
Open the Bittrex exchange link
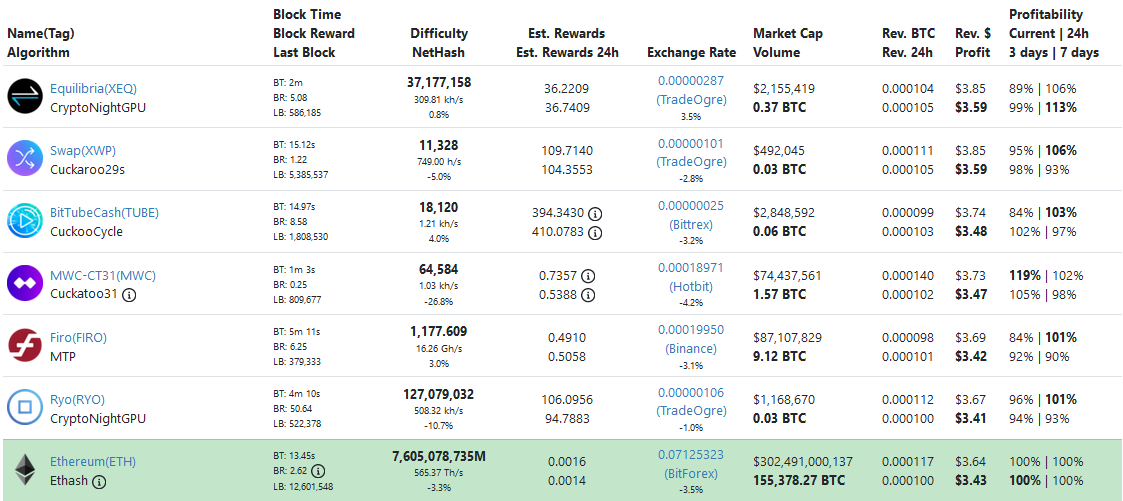tap(691, 225)
